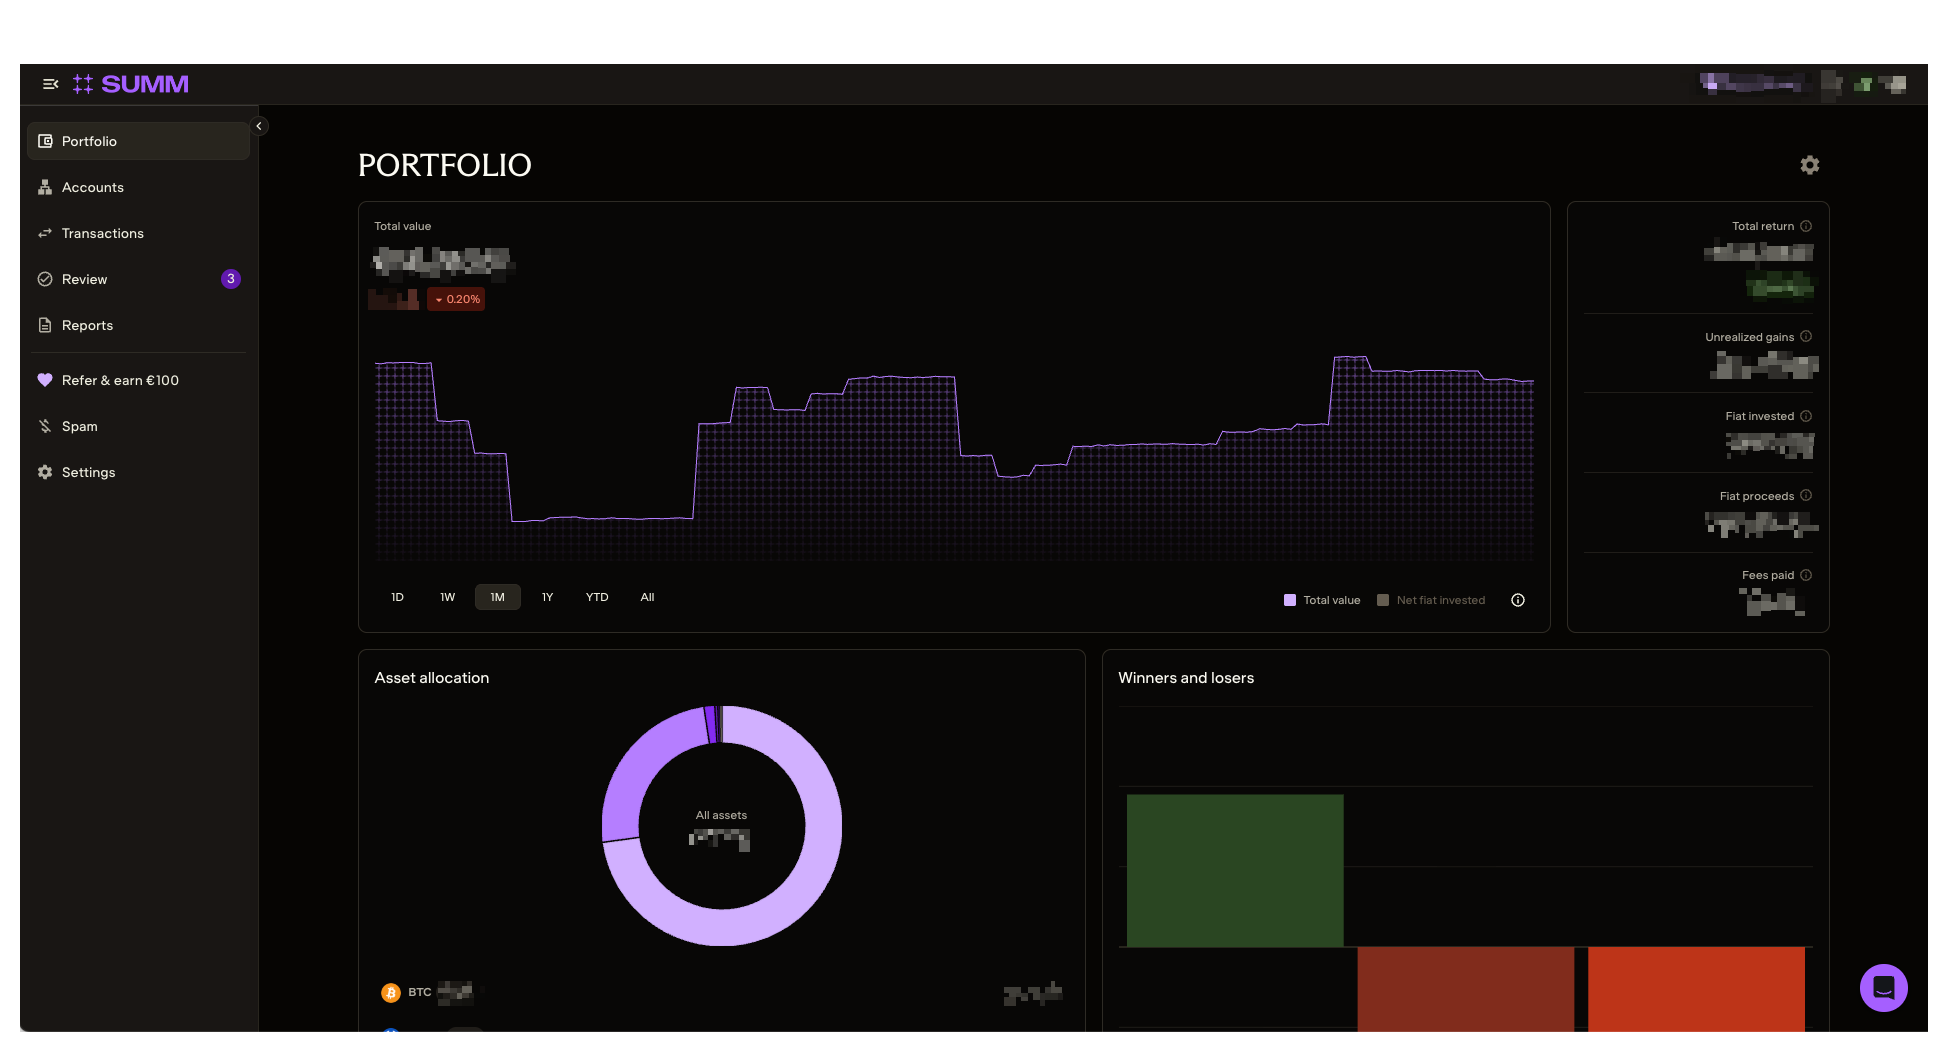The height and width of the screenshot is (1052, 1948).
Task: Open Reports via its document icon
Action: (45, 325)
